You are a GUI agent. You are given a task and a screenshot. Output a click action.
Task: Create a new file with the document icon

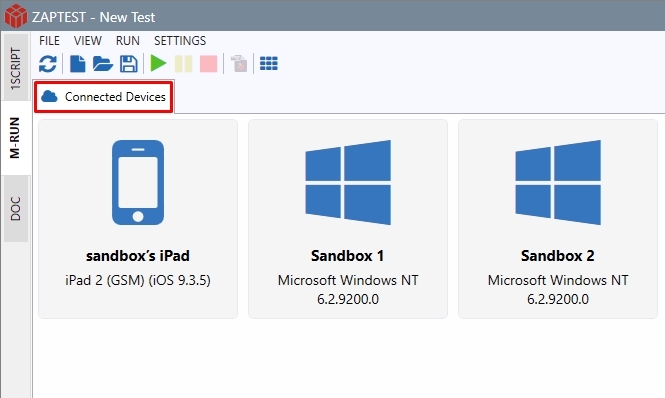(x=77, y=64)
